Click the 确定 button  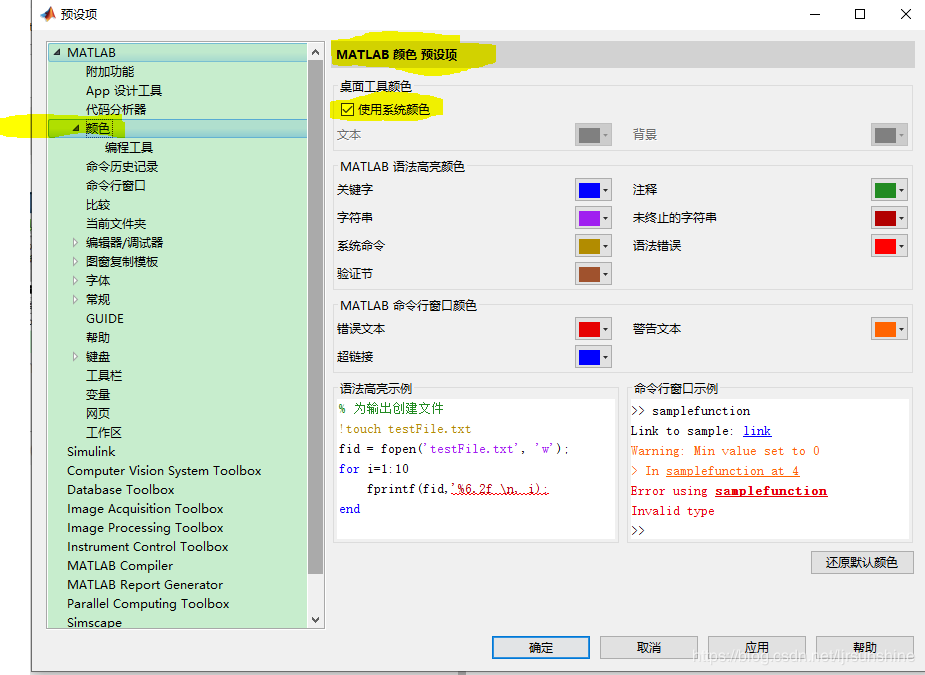540,647
